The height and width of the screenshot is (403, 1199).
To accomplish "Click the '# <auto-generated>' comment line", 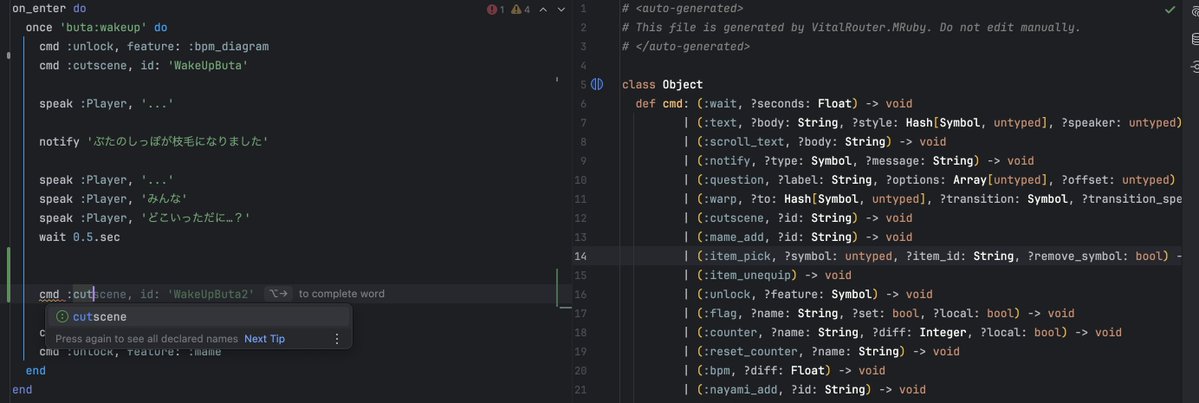I will coord(682,8).
